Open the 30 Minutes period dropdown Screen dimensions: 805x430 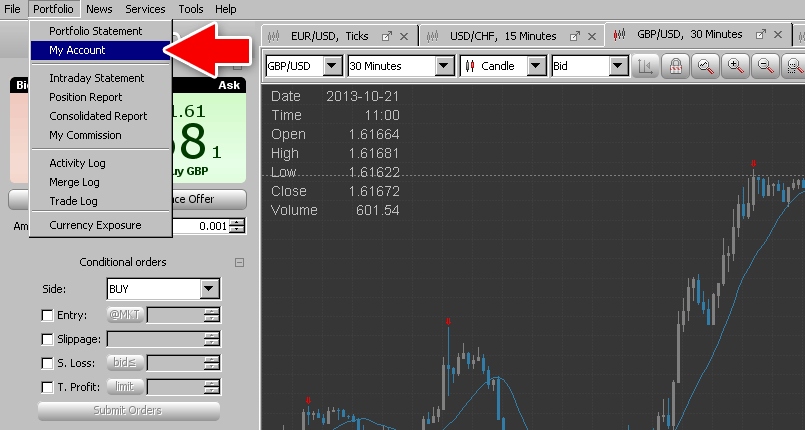[444, 66]
